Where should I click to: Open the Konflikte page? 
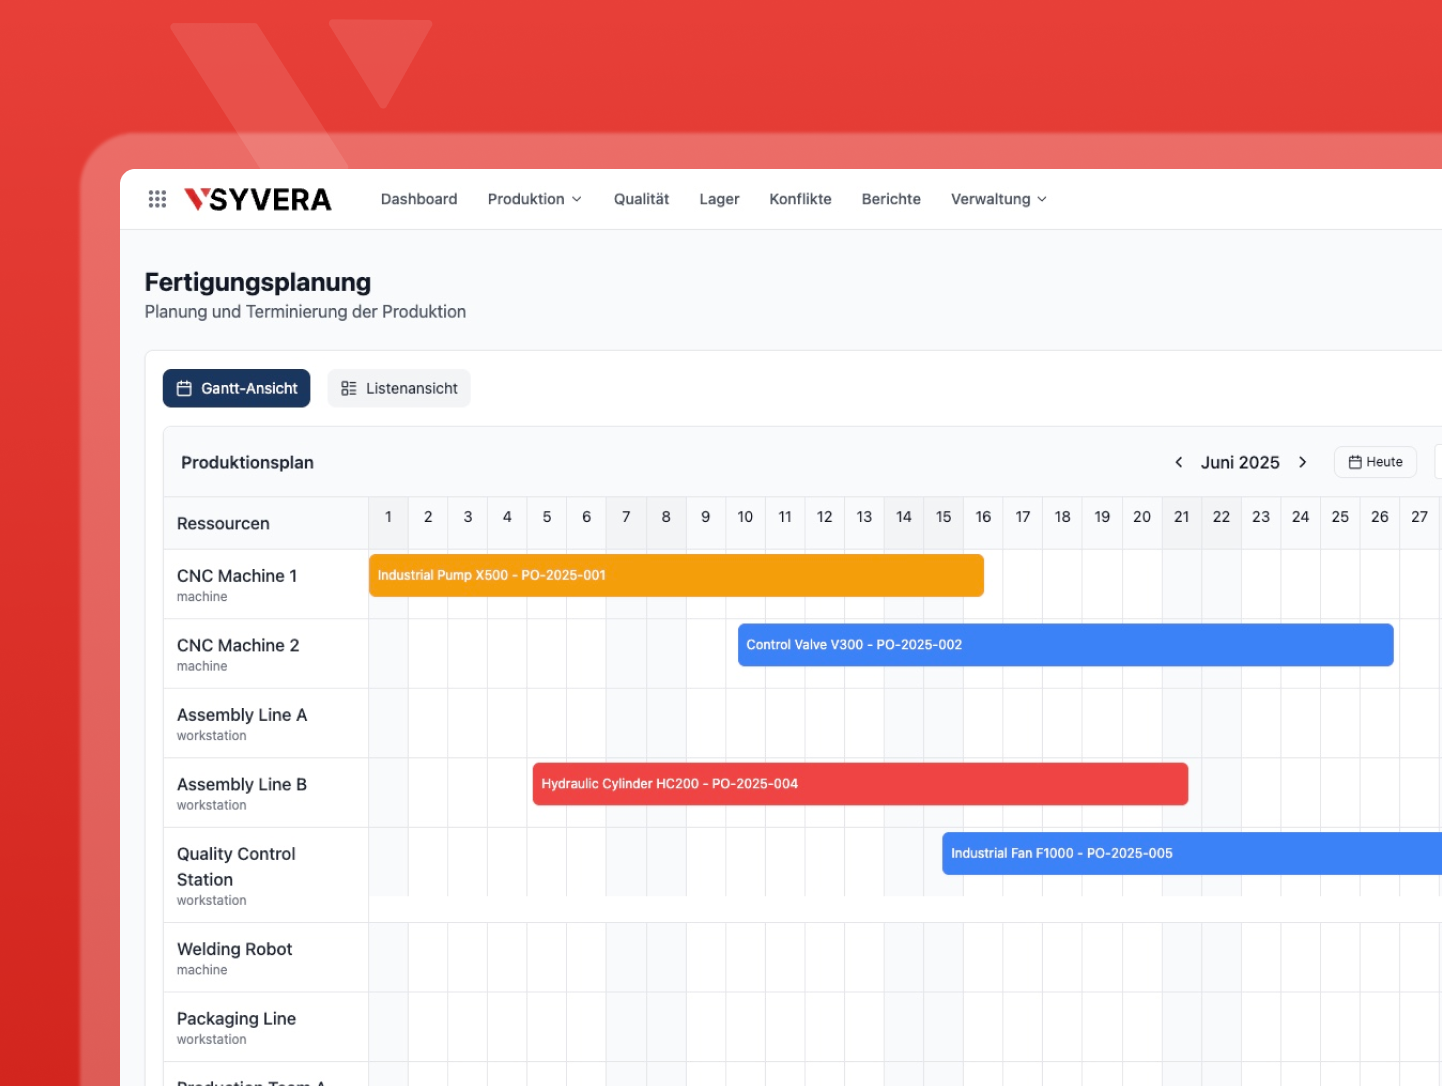click(800, 199)
